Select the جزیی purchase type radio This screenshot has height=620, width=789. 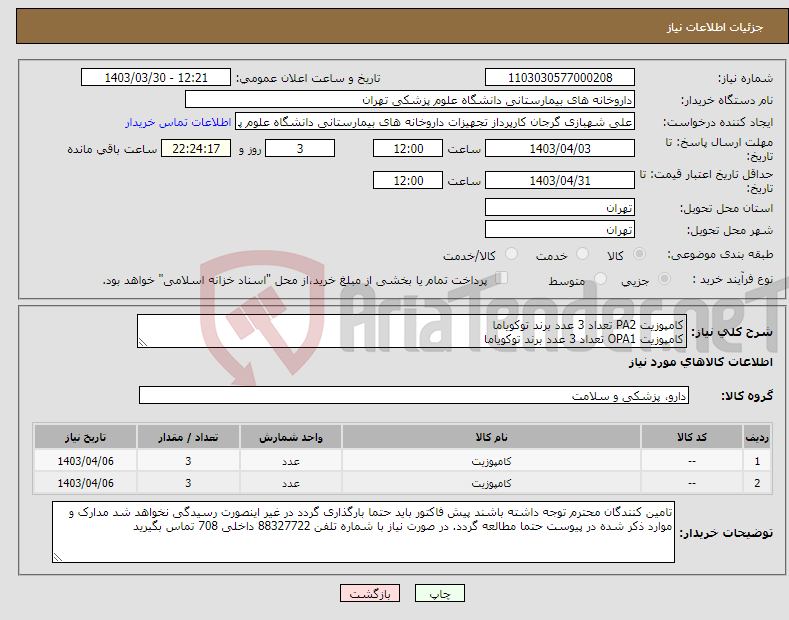(664, 279)
